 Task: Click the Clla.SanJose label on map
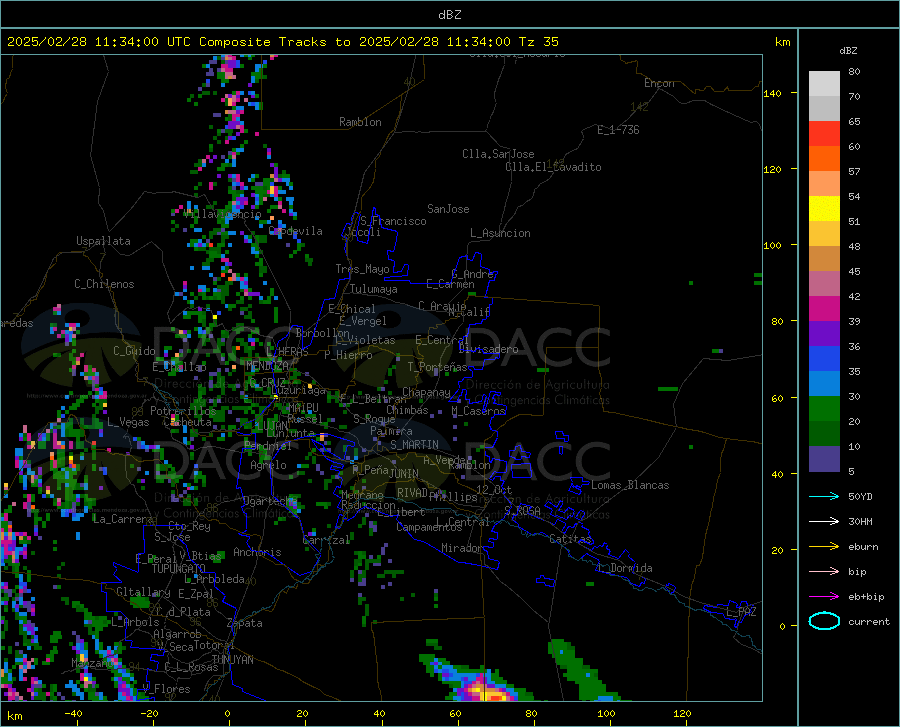click(x=498, y=154)
